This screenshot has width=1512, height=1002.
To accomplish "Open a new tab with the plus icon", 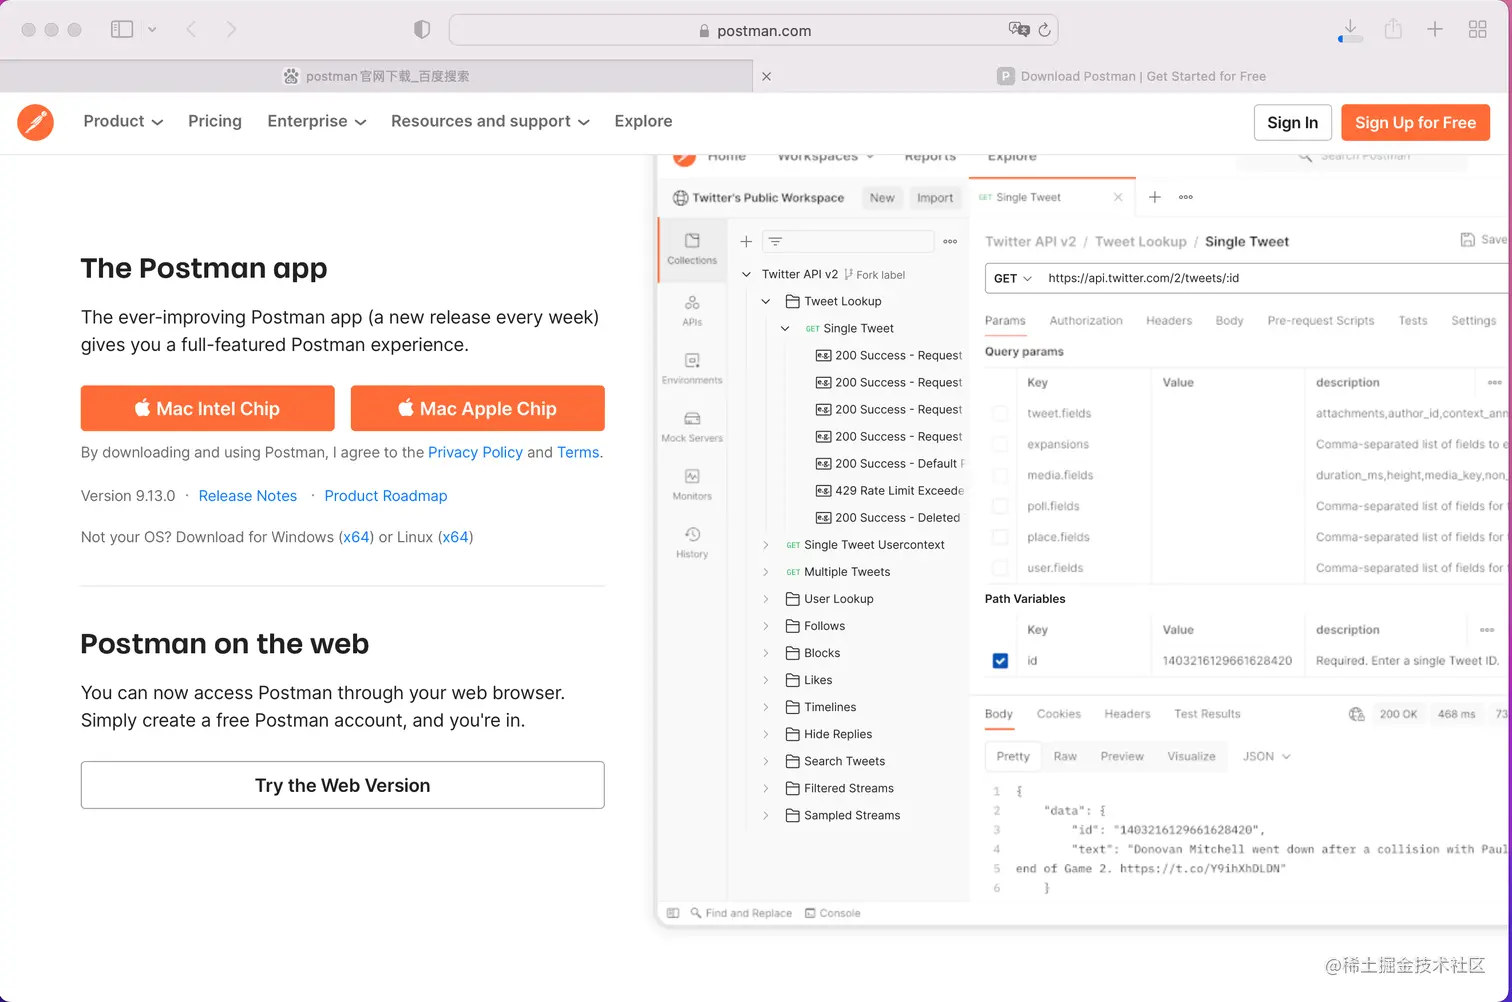I will click(x=1435, y=29).
